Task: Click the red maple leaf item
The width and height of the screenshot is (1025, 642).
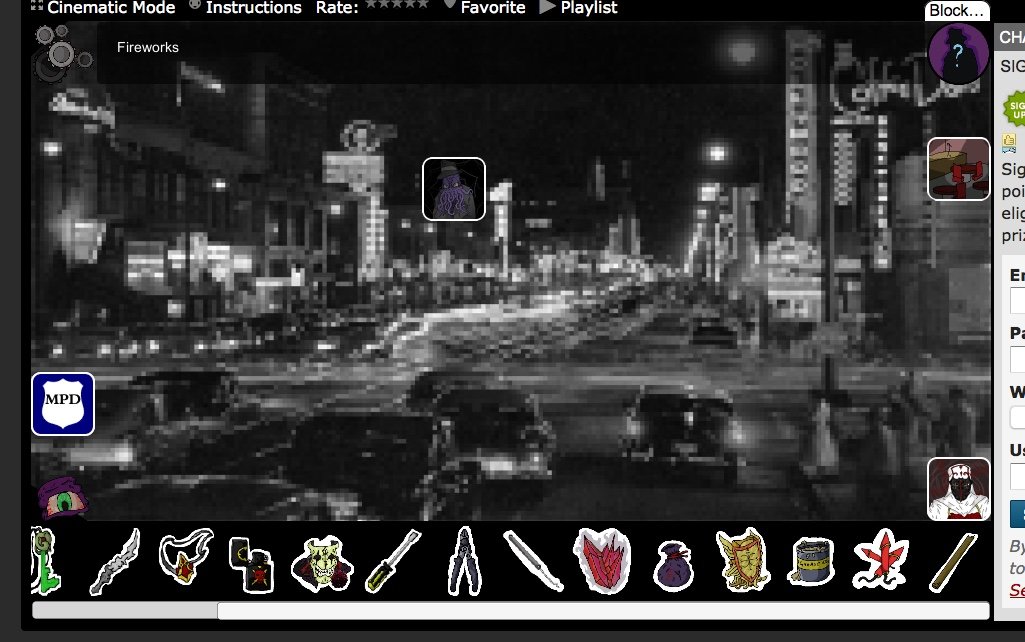Action: [x=881, y=559]
